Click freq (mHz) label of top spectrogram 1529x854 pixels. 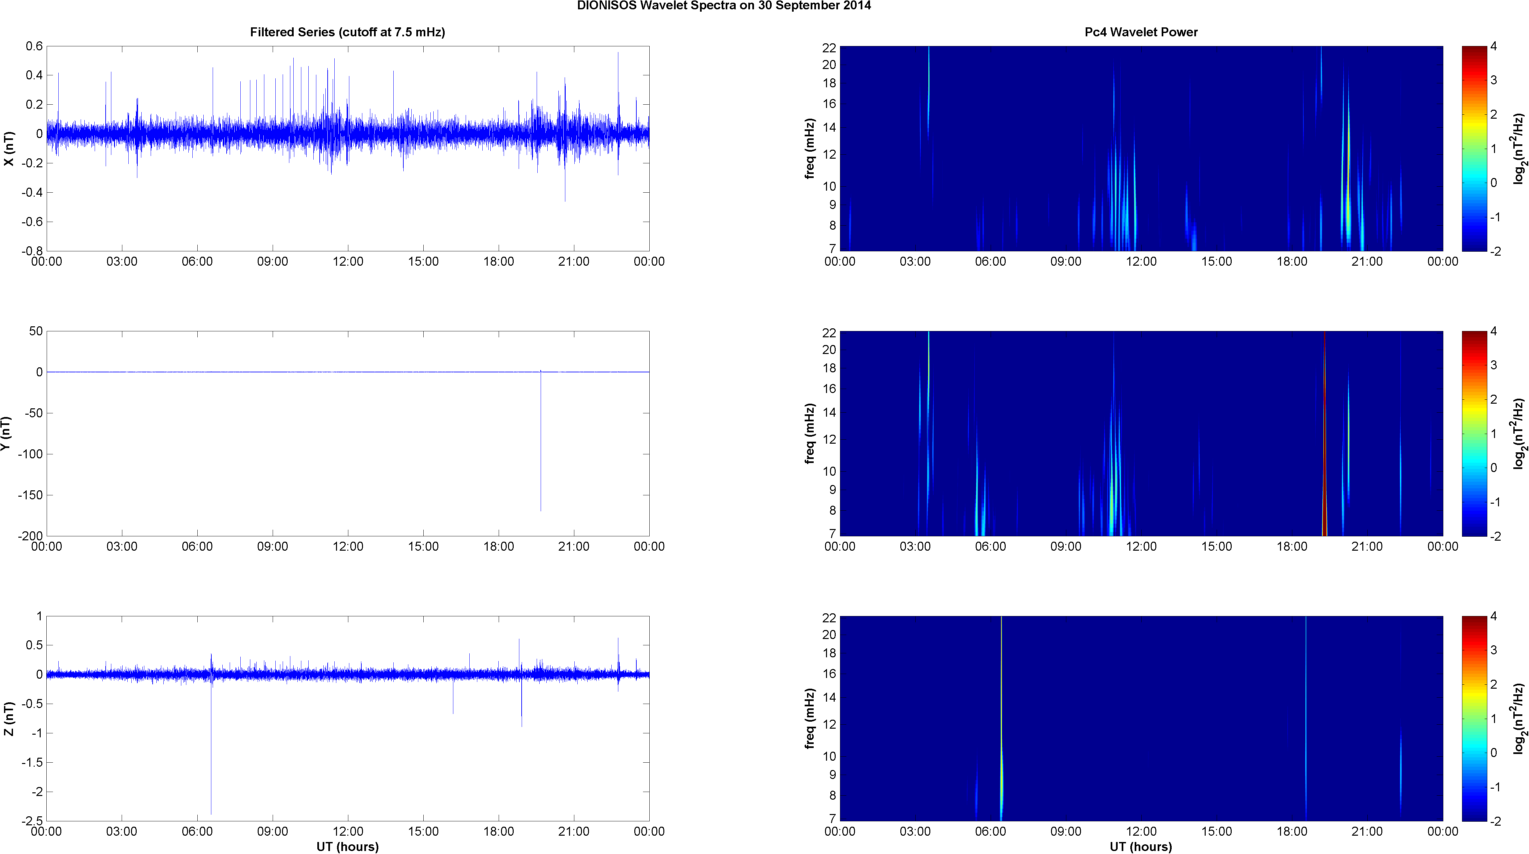coord(809,149)
